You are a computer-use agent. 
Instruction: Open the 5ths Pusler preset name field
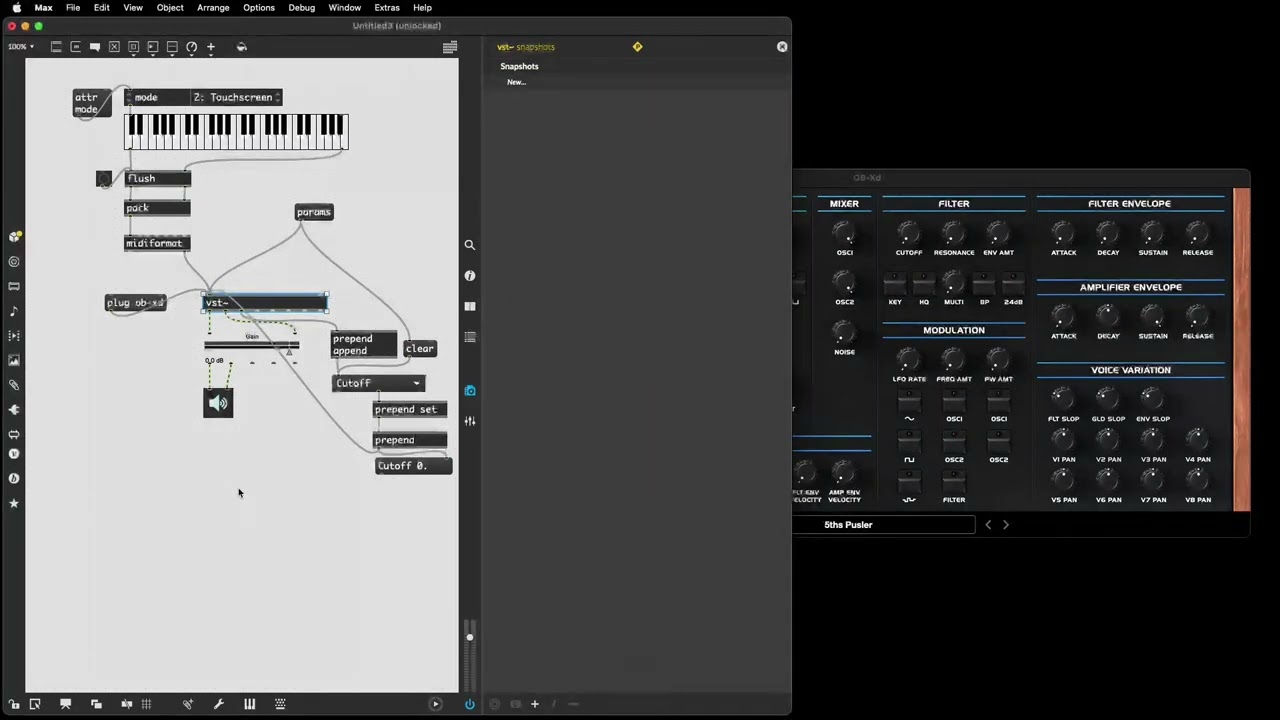[884, 525]
